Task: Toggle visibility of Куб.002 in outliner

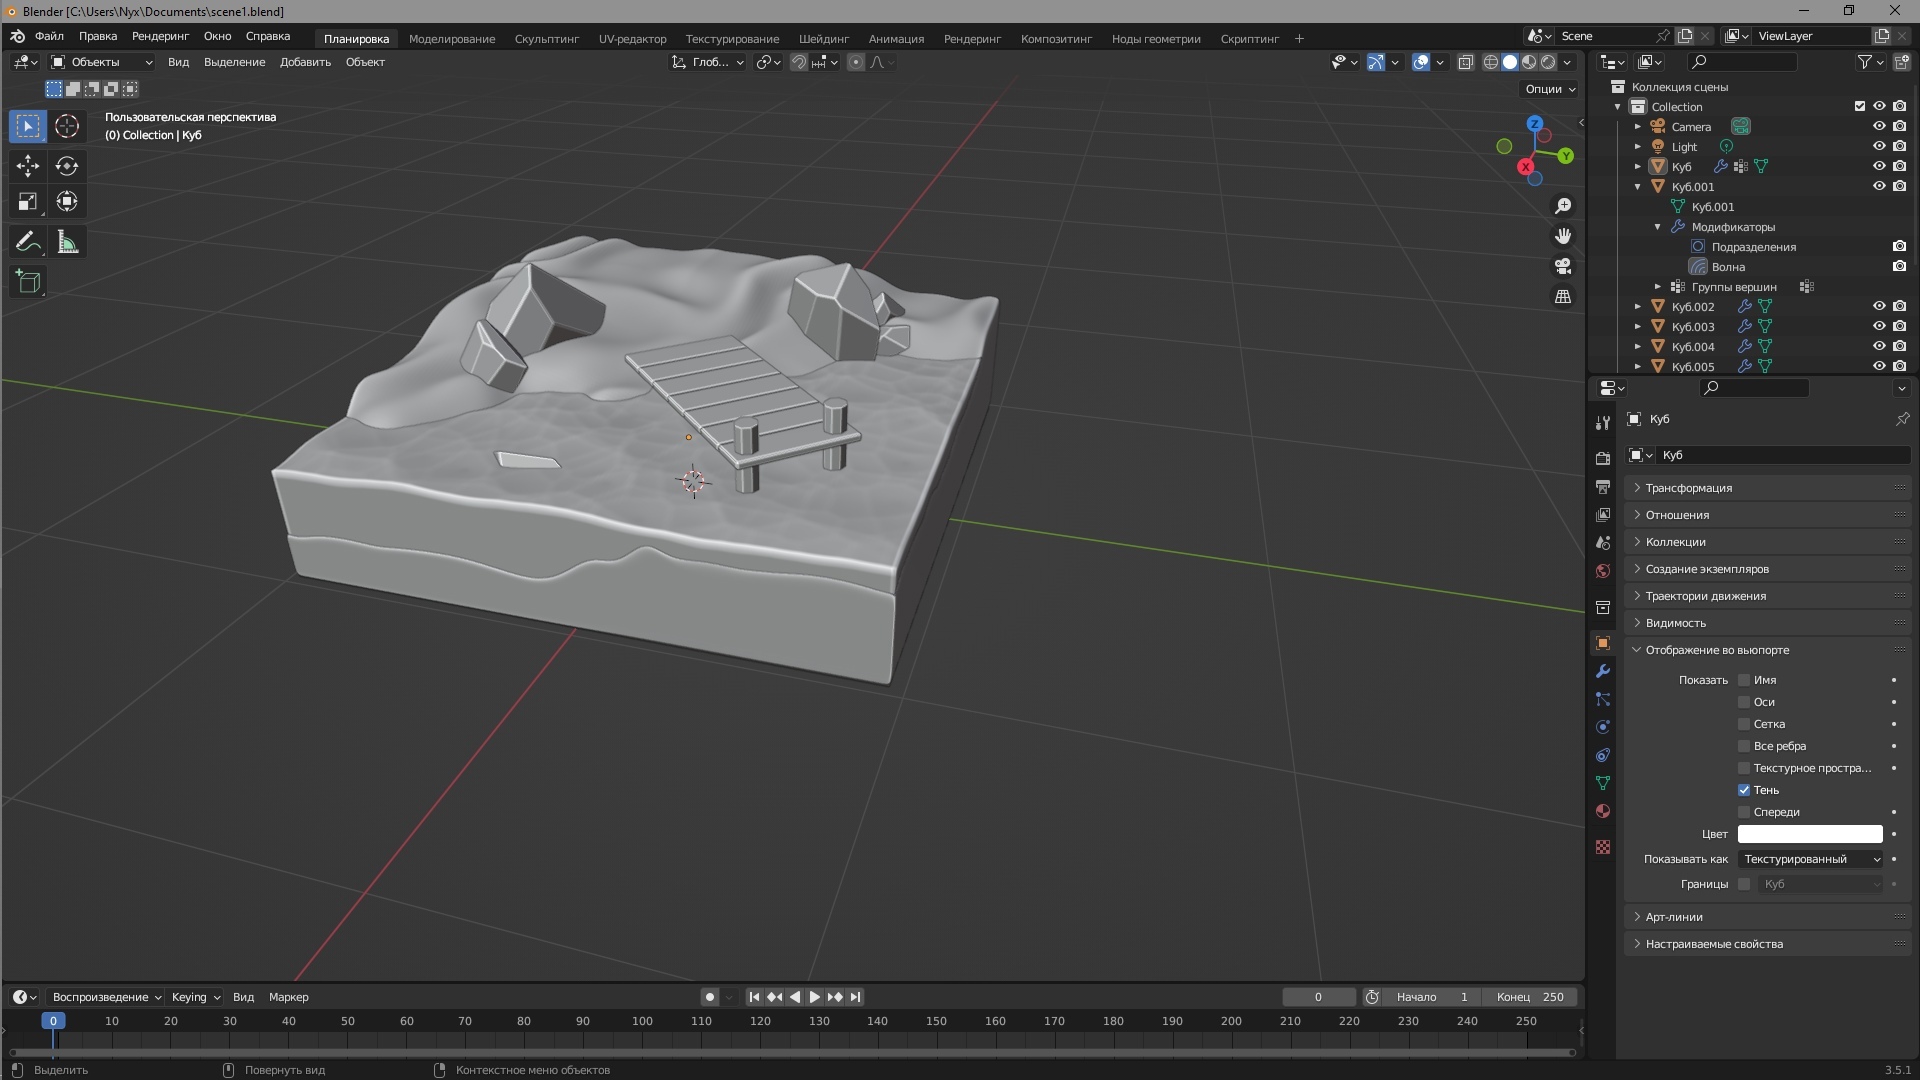Action: (x=1879, y=306)
